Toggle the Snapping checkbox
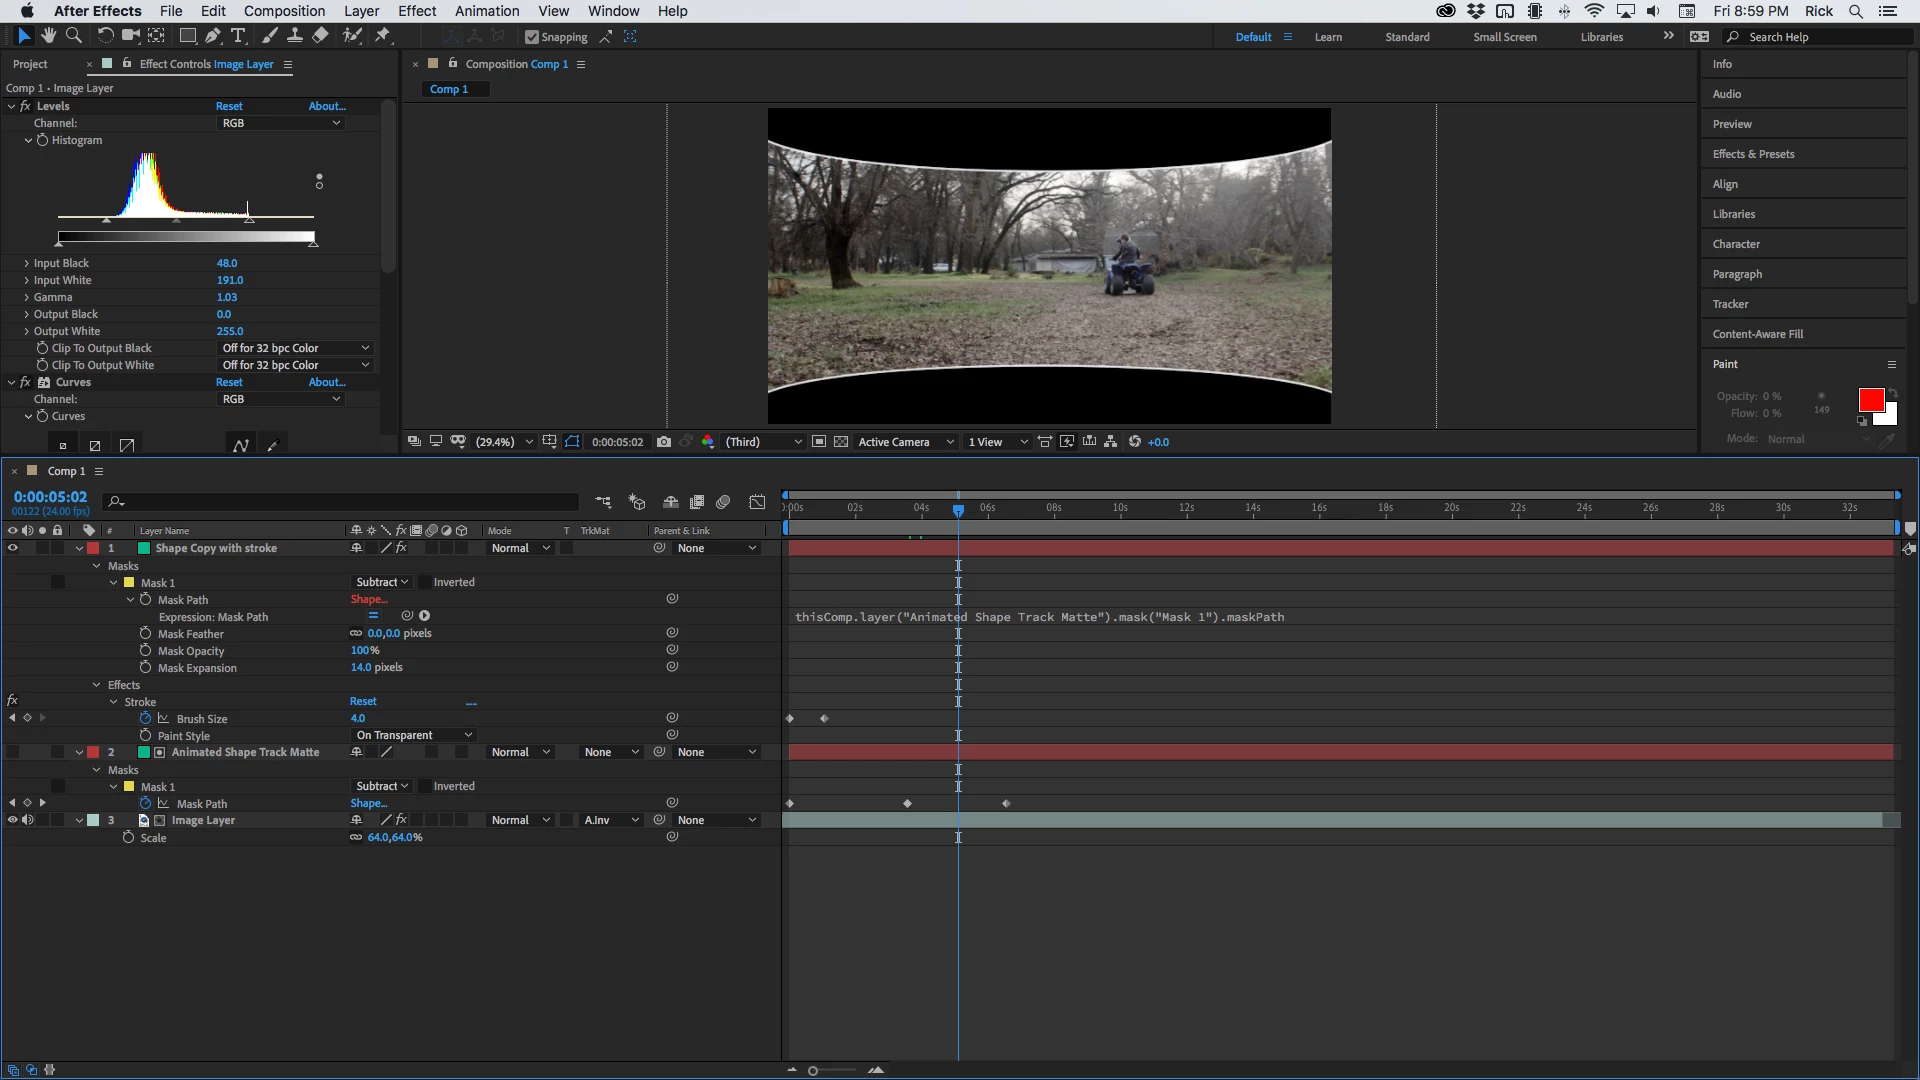 point(532,37)
